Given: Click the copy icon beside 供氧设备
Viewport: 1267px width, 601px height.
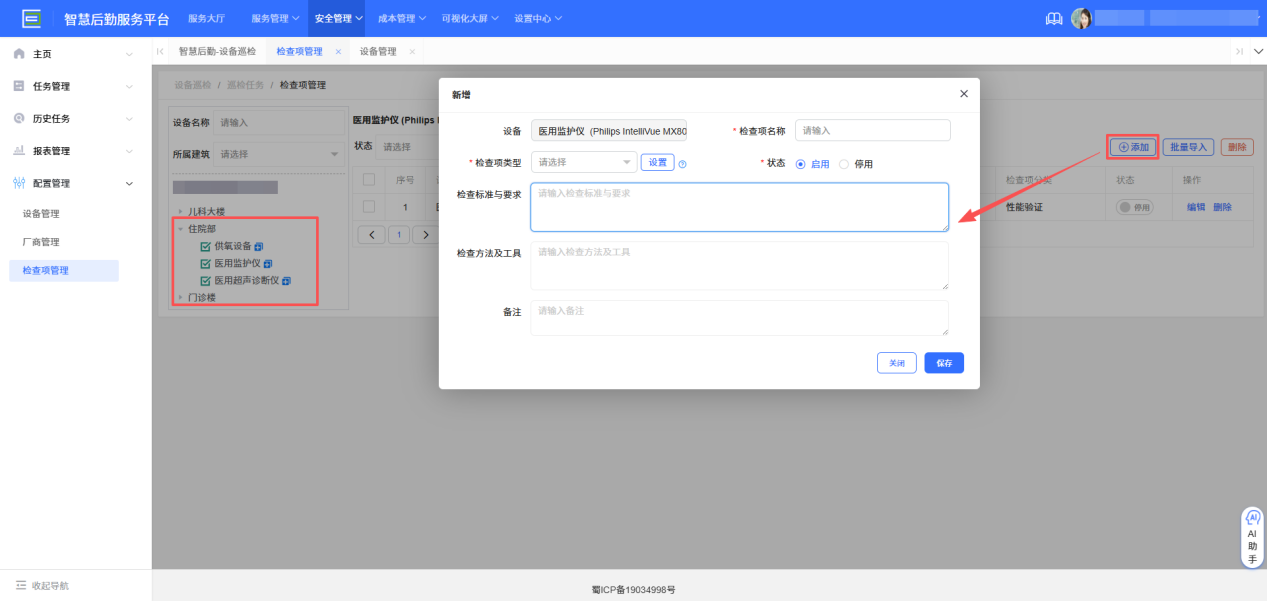Looking at the screenshot, I should coord(260,247).
